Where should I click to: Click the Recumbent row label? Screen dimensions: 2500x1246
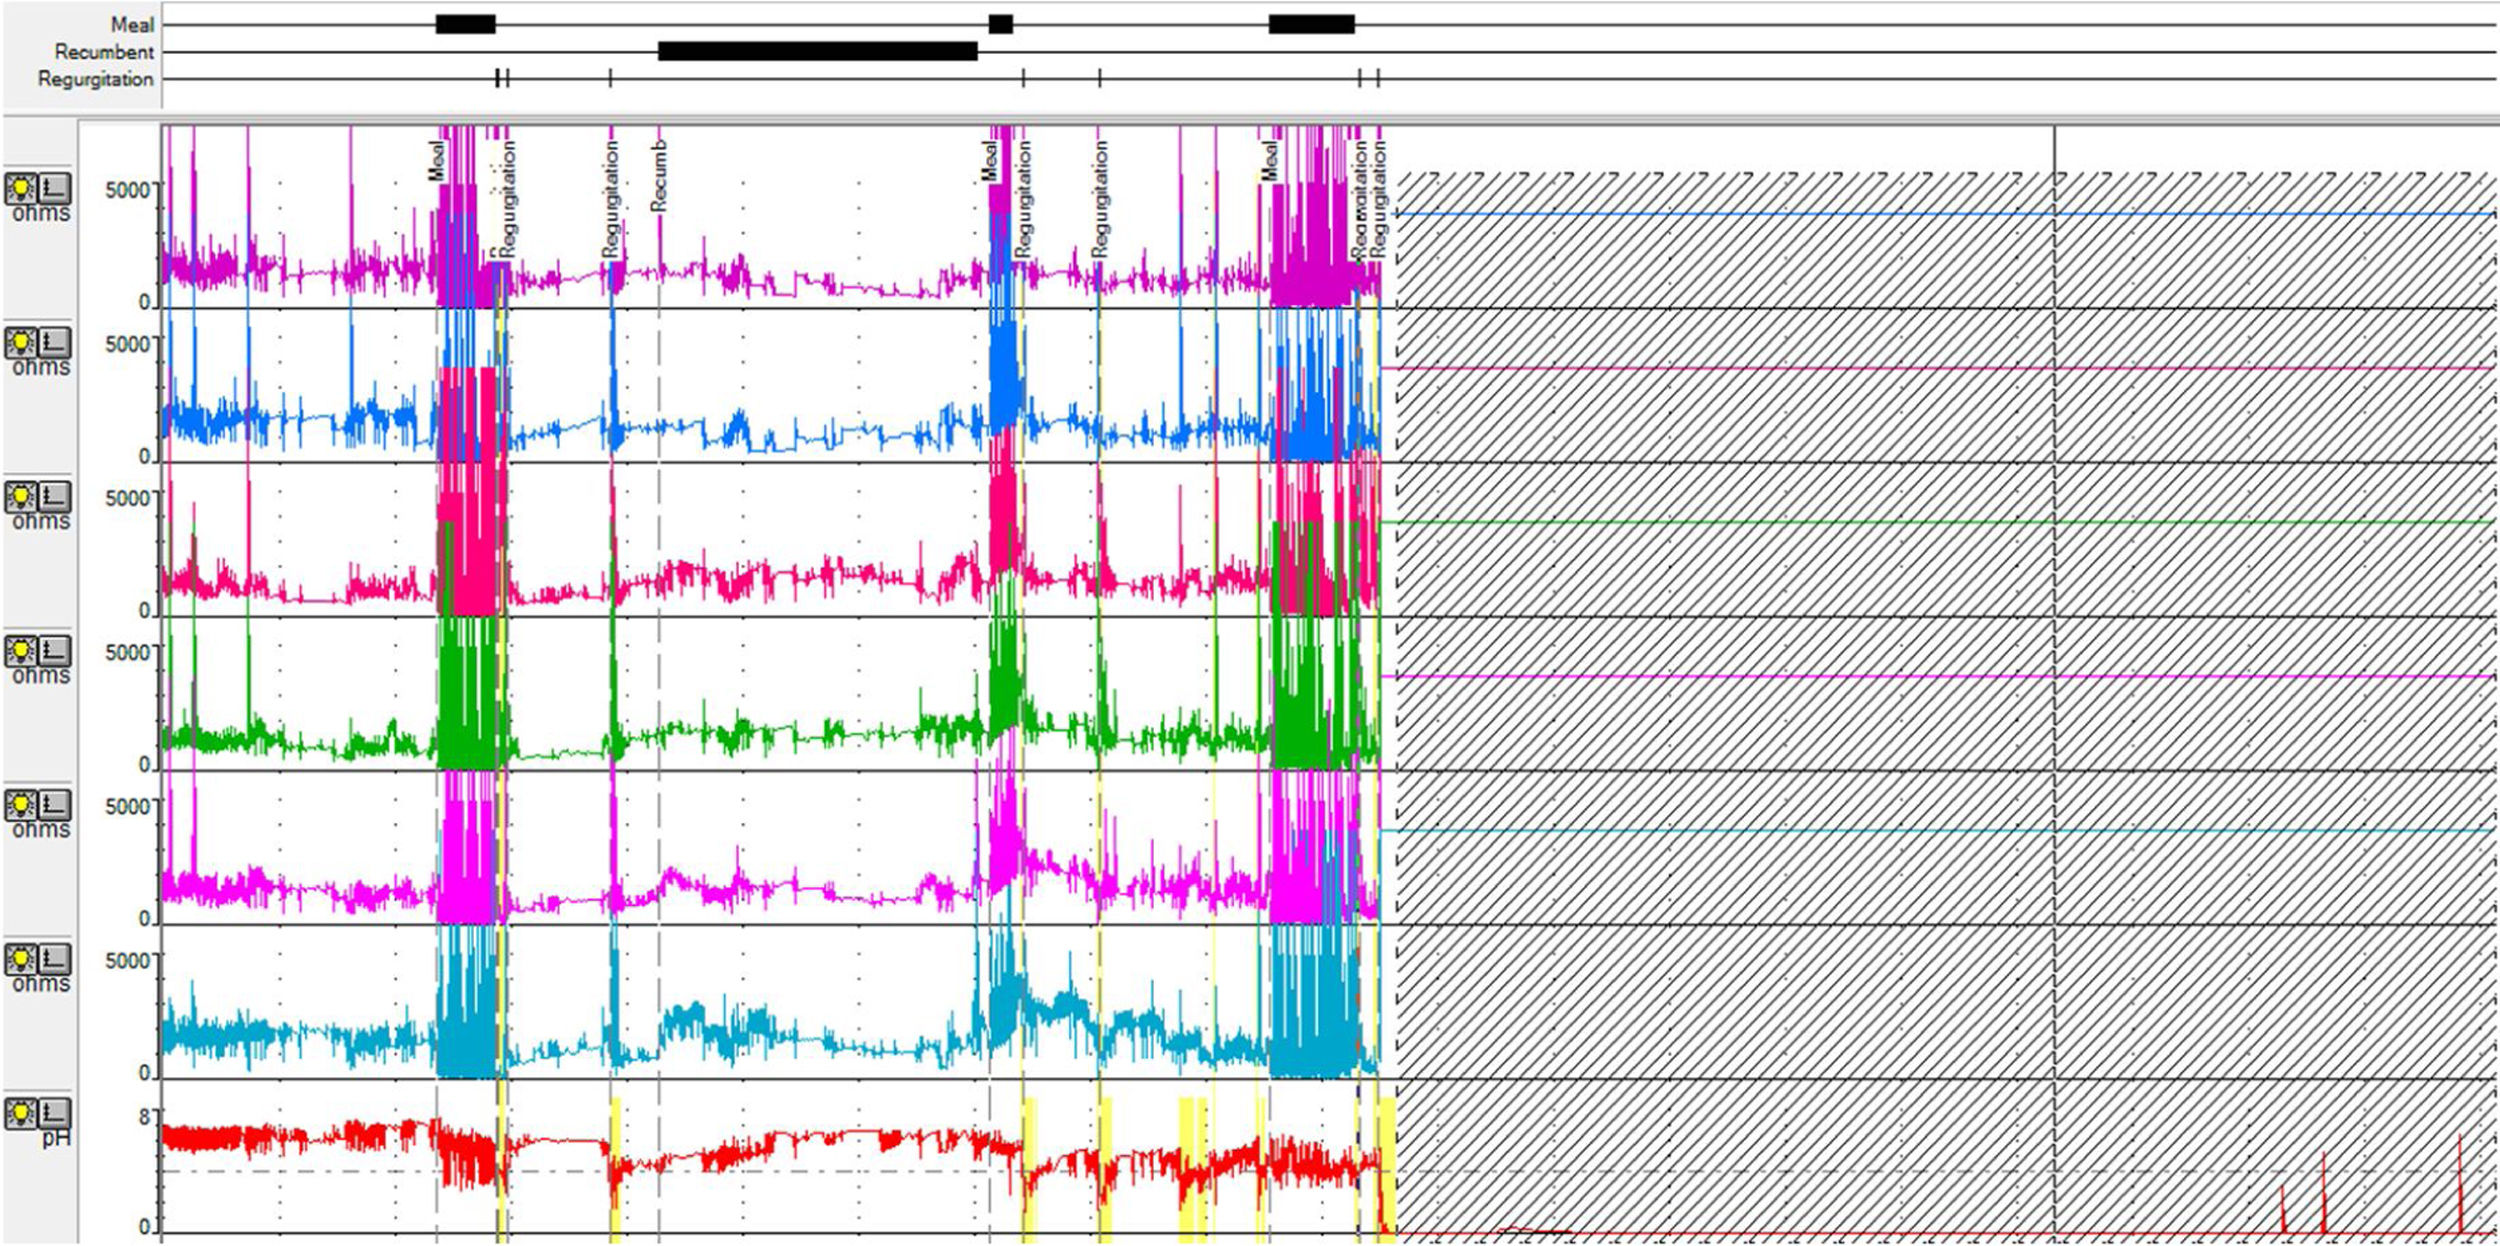pyautogui.click(x=104, y=52)
